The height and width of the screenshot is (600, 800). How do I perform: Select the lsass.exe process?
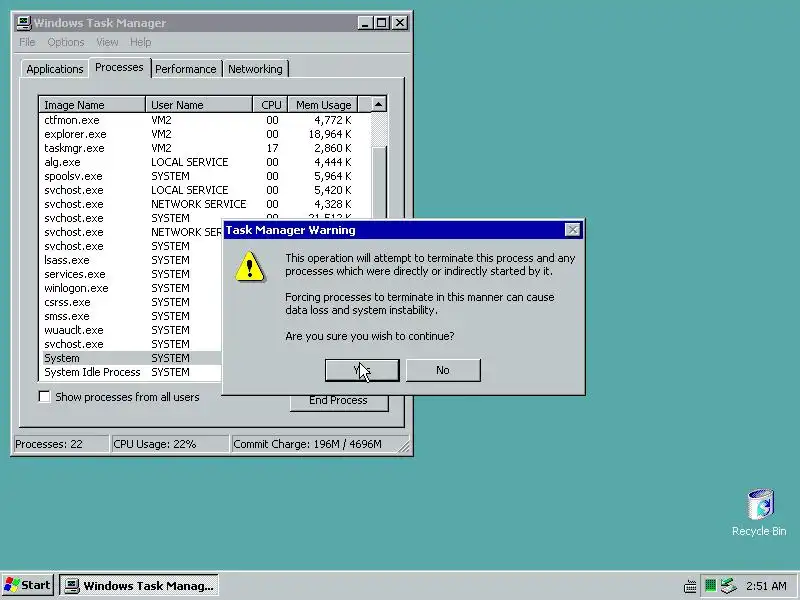[x=131, y=260]
